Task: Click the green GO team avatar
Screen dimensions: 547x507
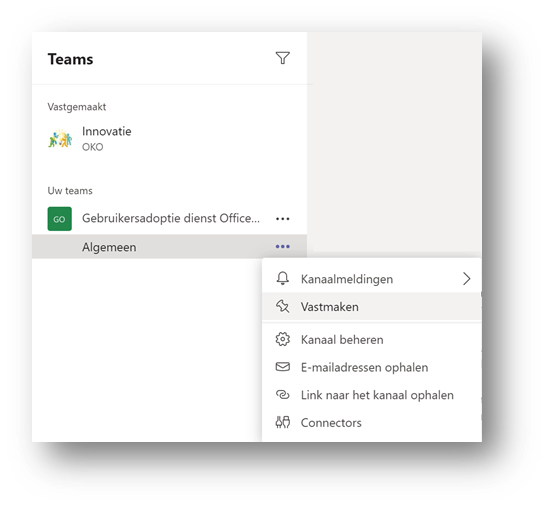Action: [x=60, y=219]
